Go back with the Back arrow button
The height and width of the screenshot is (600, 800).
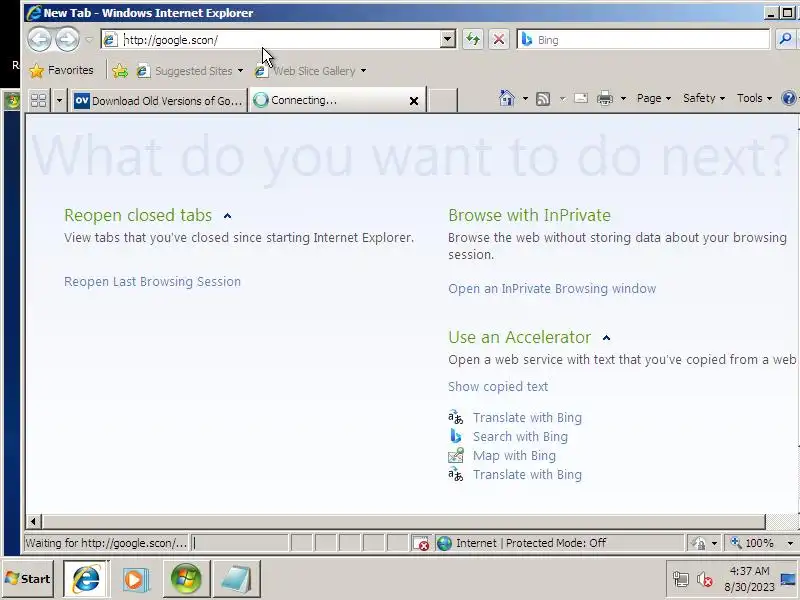click(39, 39)
